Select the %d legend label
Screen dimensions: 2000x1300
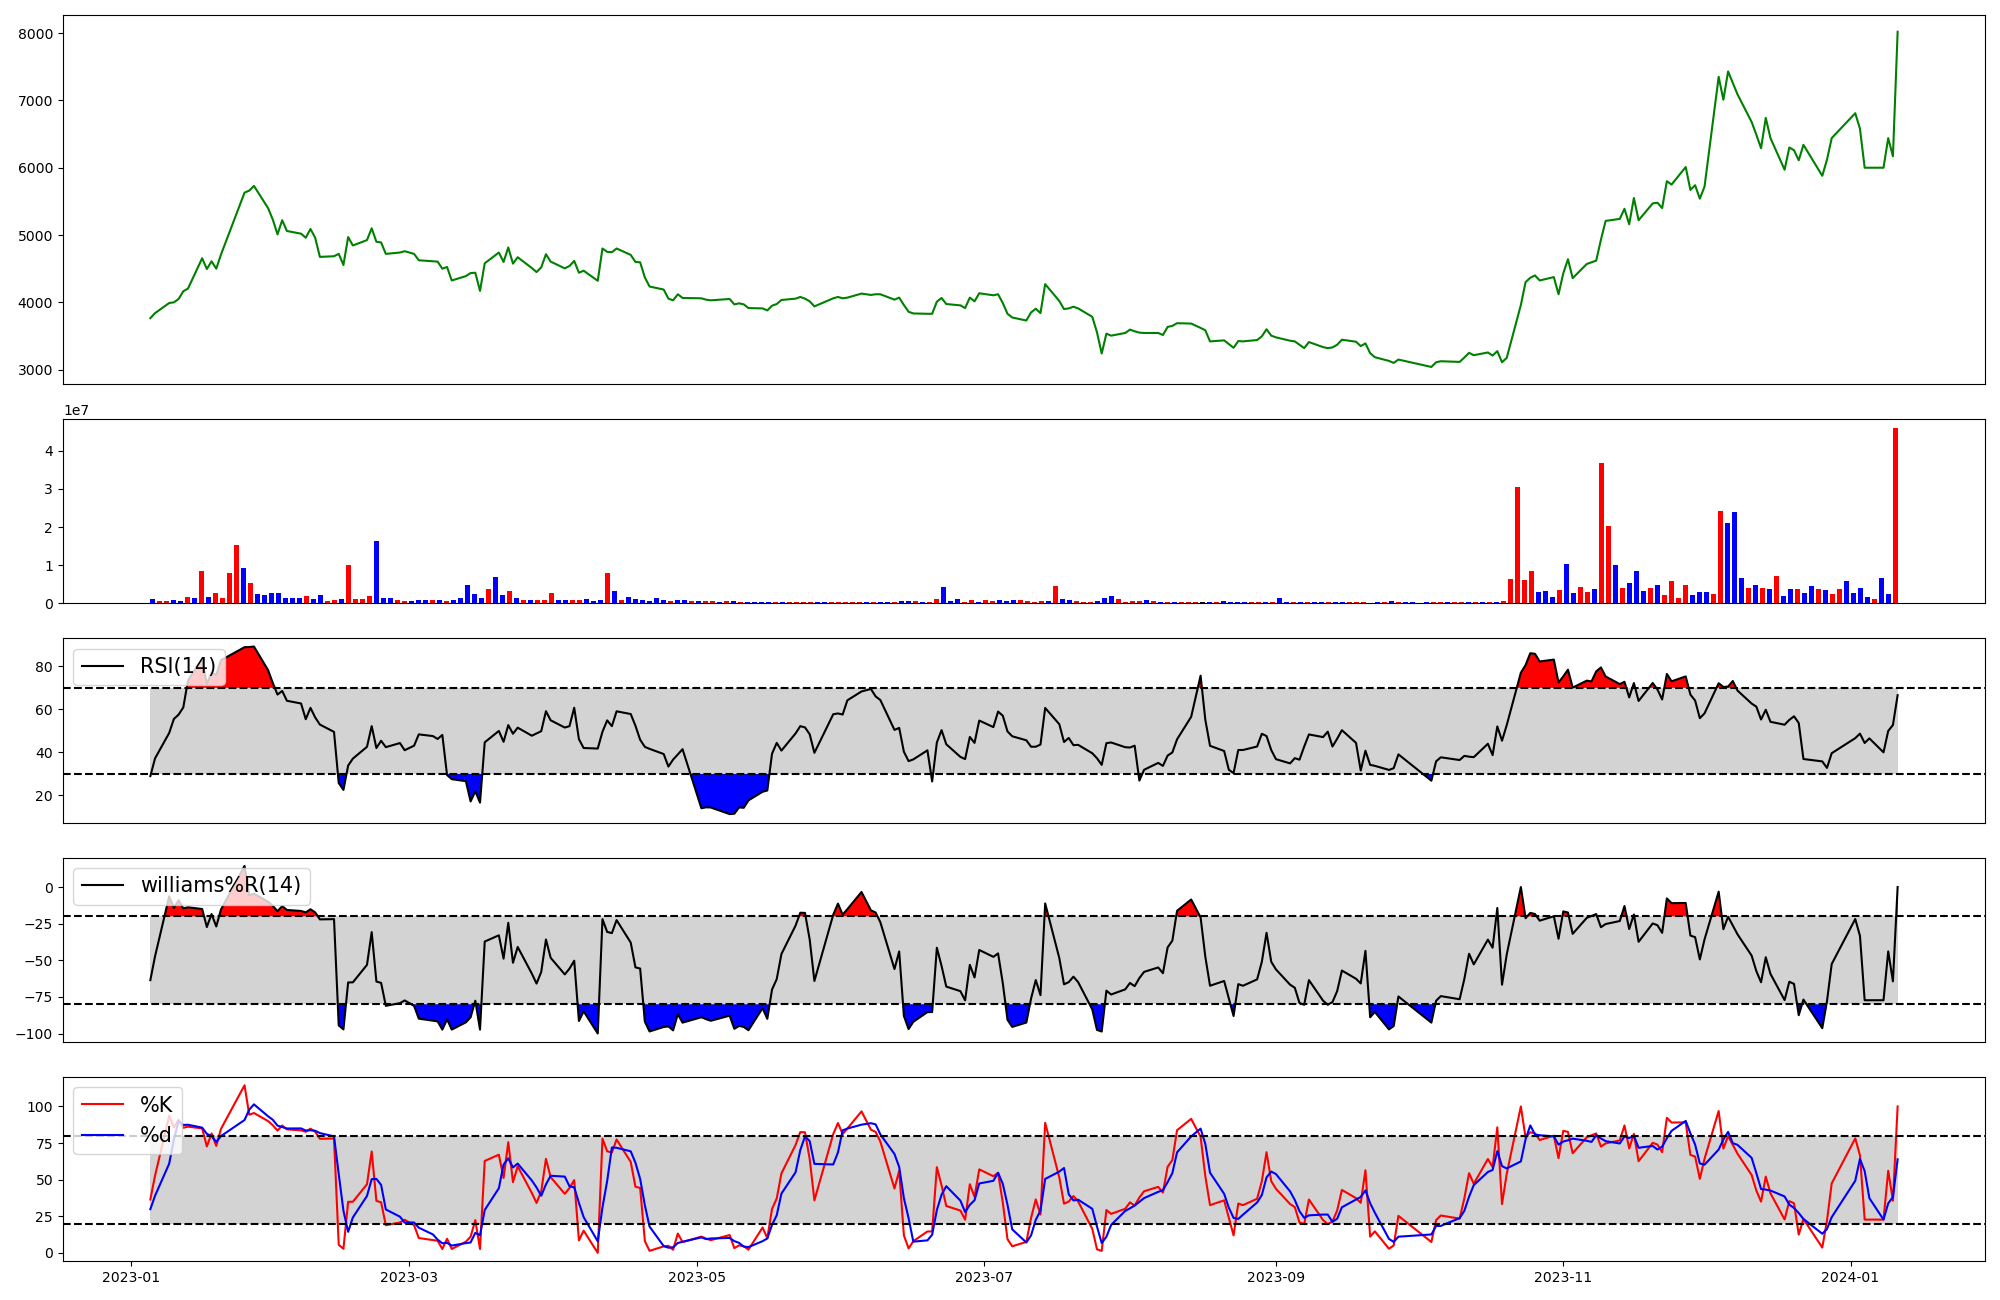point(156,1135)
